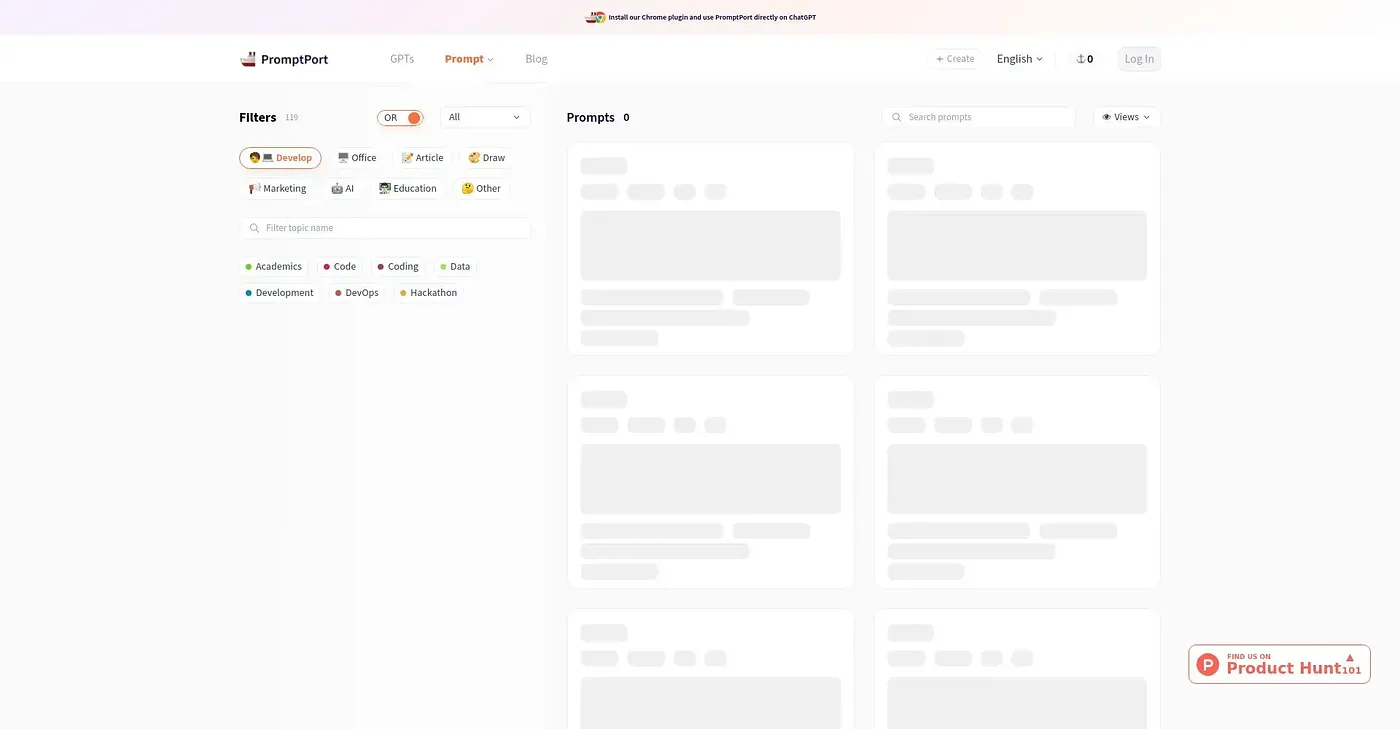Click the anchor points counter icon
This screenshot has width=1400, height=729.
(1080, 59)
